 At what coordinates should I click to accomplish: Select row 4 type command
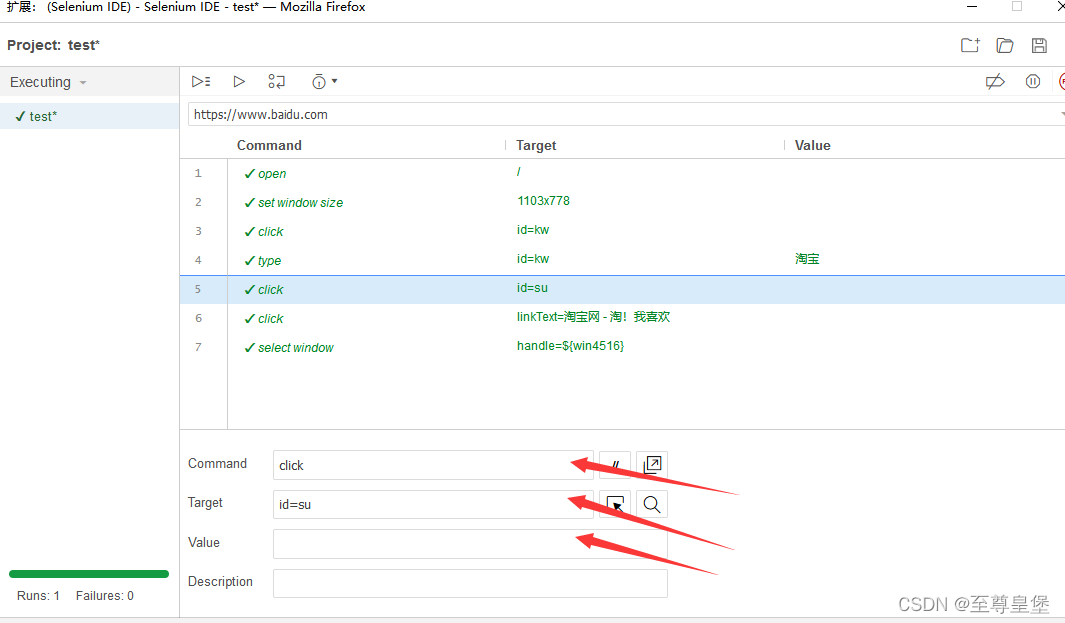[x=622, y=260]
